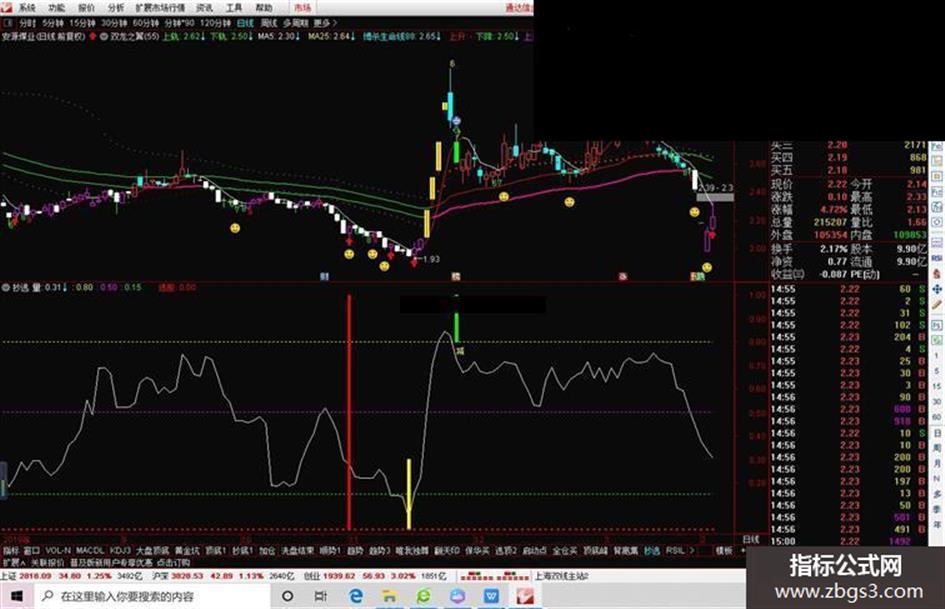Open the 系统 menu

(x=27, y=8)
